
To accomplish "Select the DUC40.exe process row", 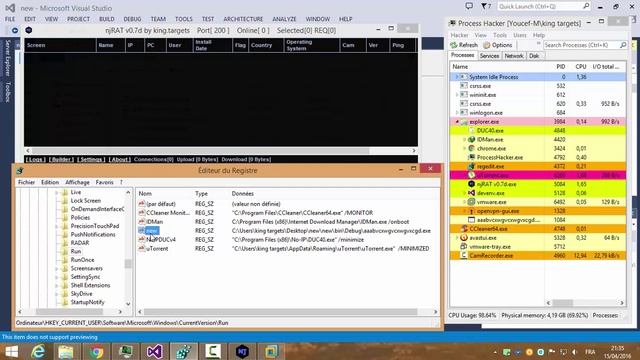I will pyautogui.click(x=538, y=131).
